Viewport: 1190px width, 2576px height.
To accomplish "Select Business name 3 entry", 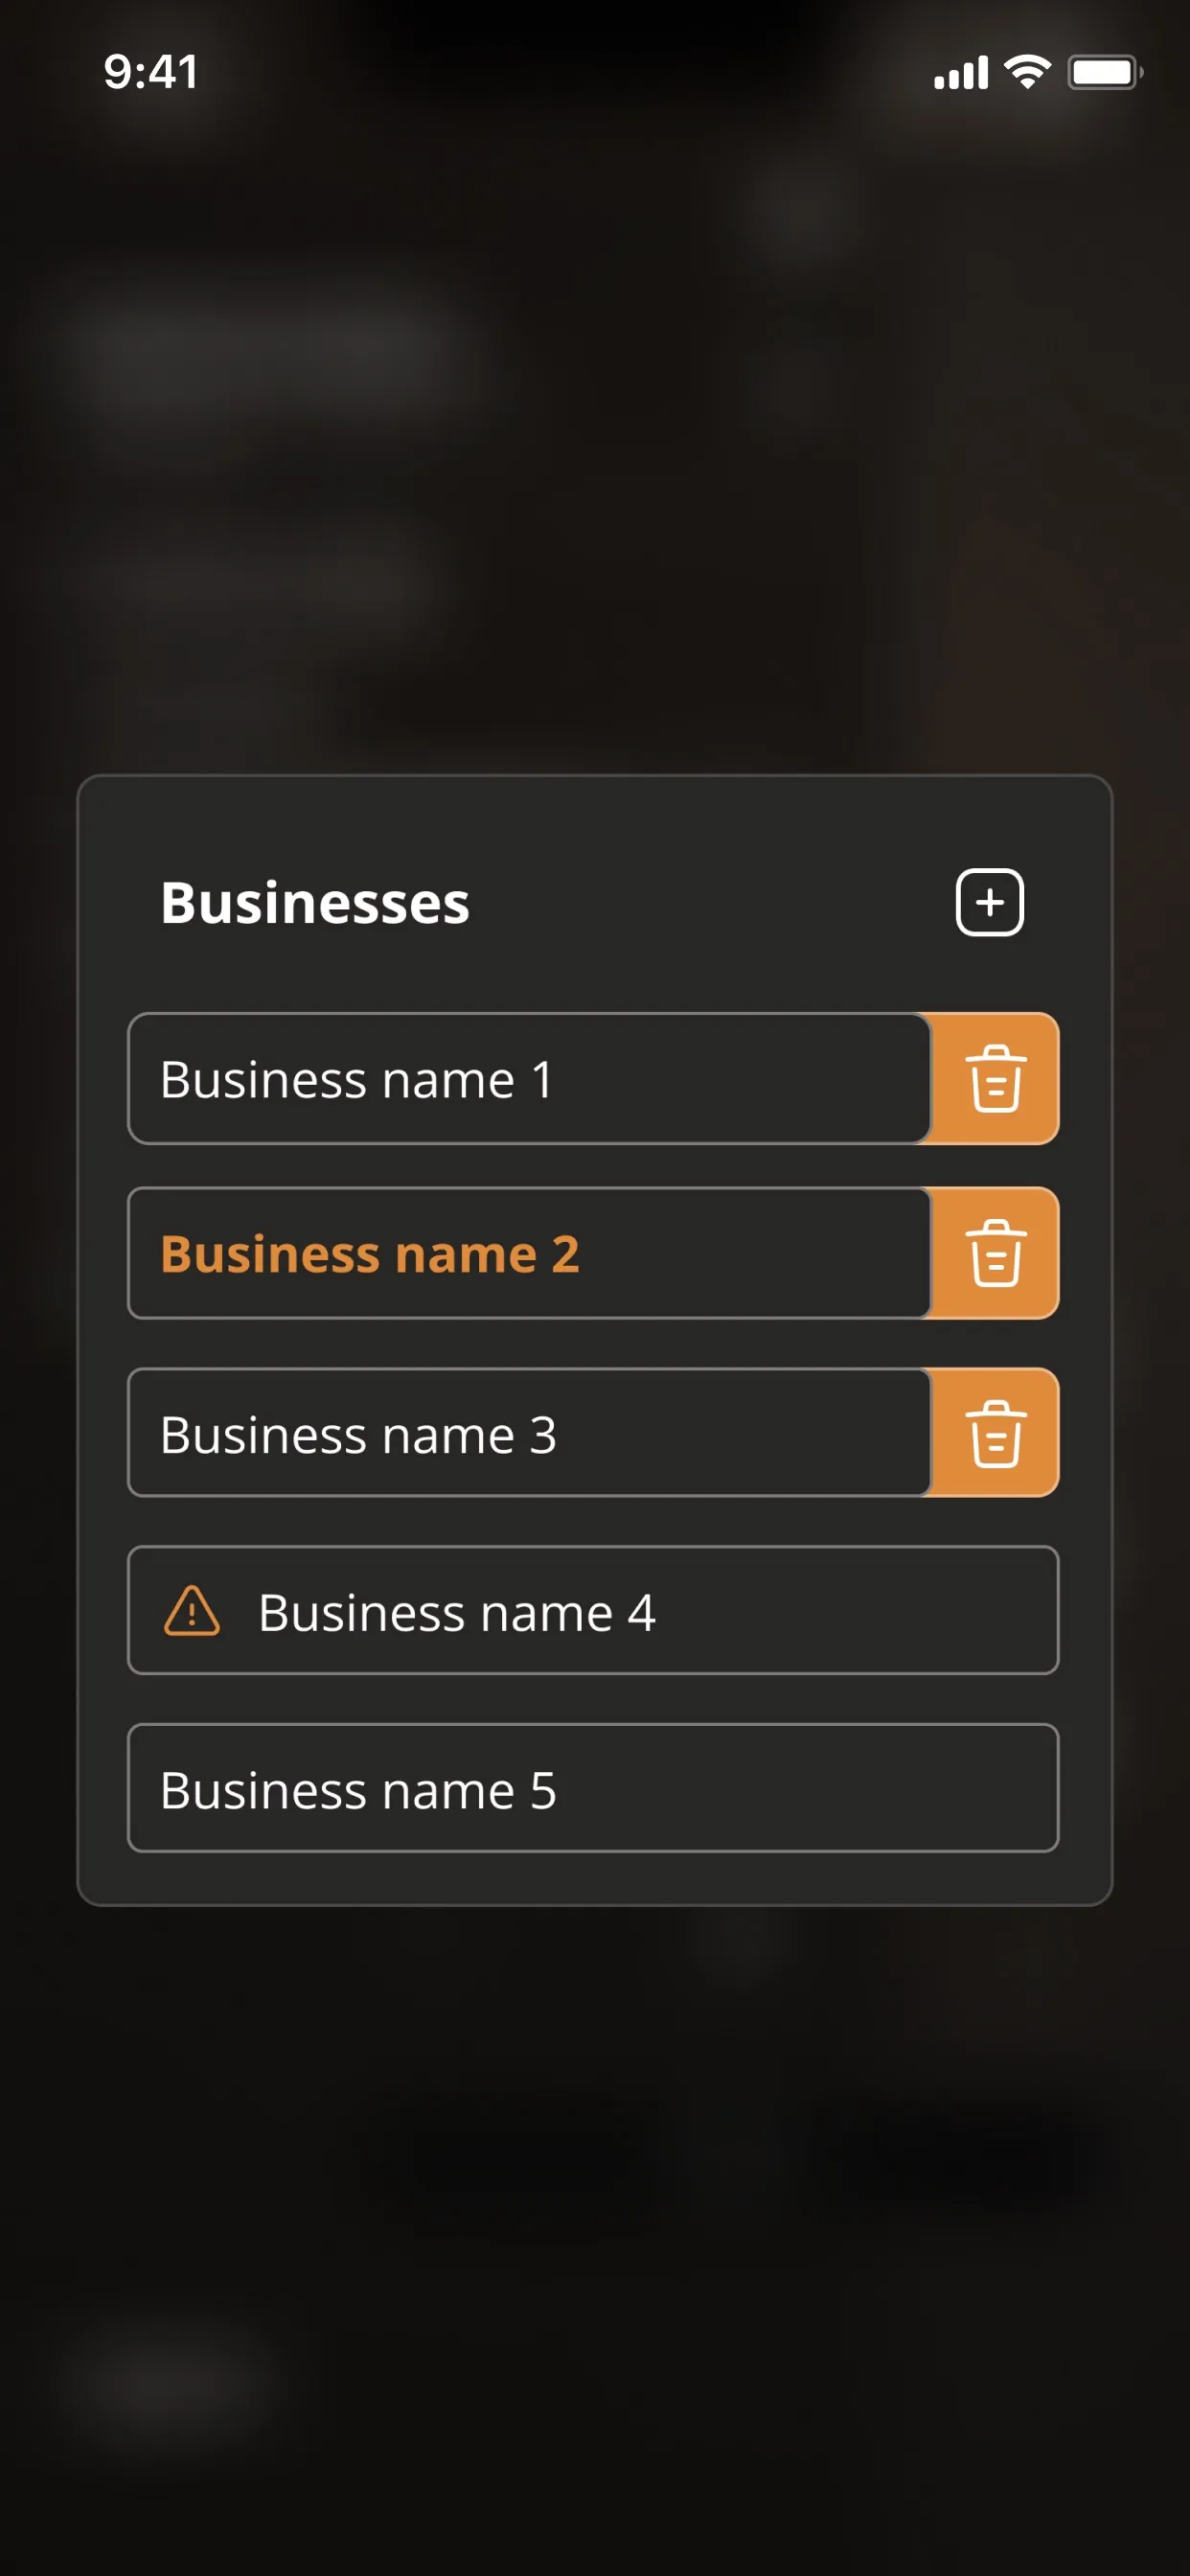I will click(530, 1433).
